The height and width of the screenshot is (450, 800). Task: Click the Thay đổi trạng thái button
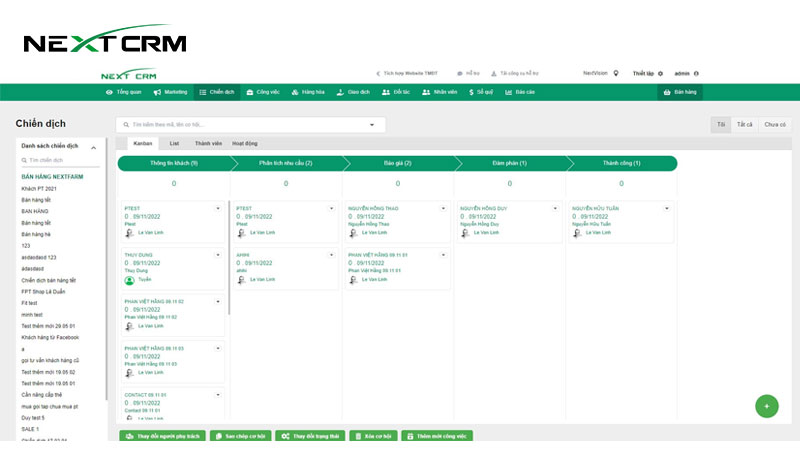(310, 436)
